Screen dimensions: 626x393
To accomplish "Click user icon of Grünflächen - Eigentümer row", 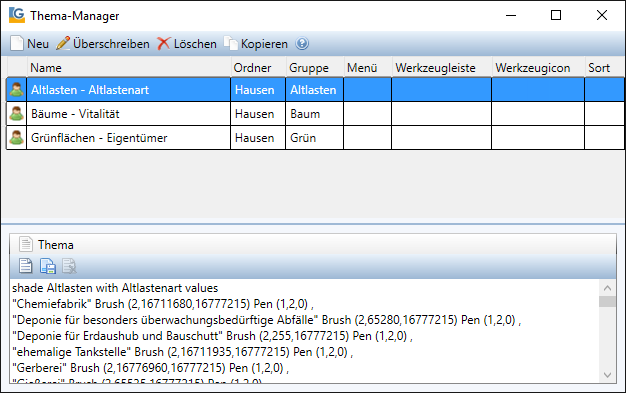I will point(17,138).
